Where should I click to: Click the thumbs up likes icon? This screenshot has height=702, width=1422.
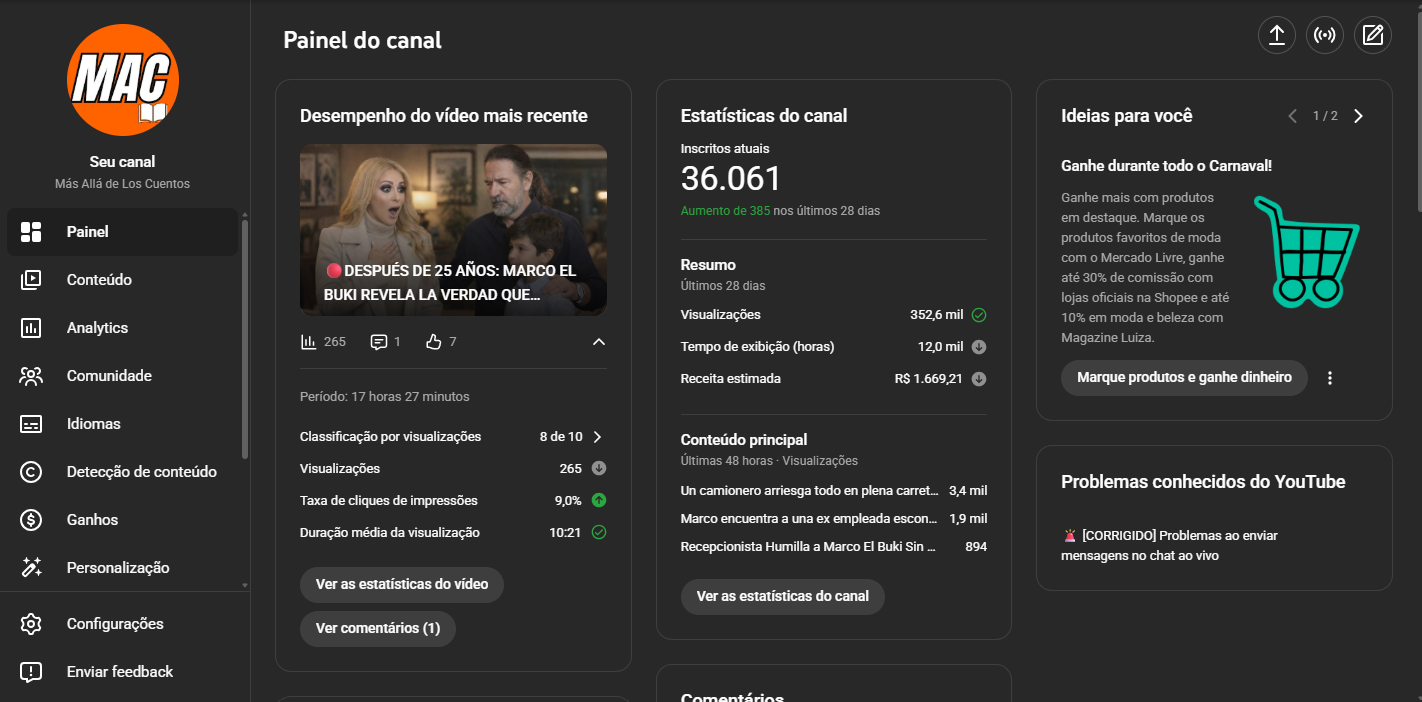coord(433,342)
